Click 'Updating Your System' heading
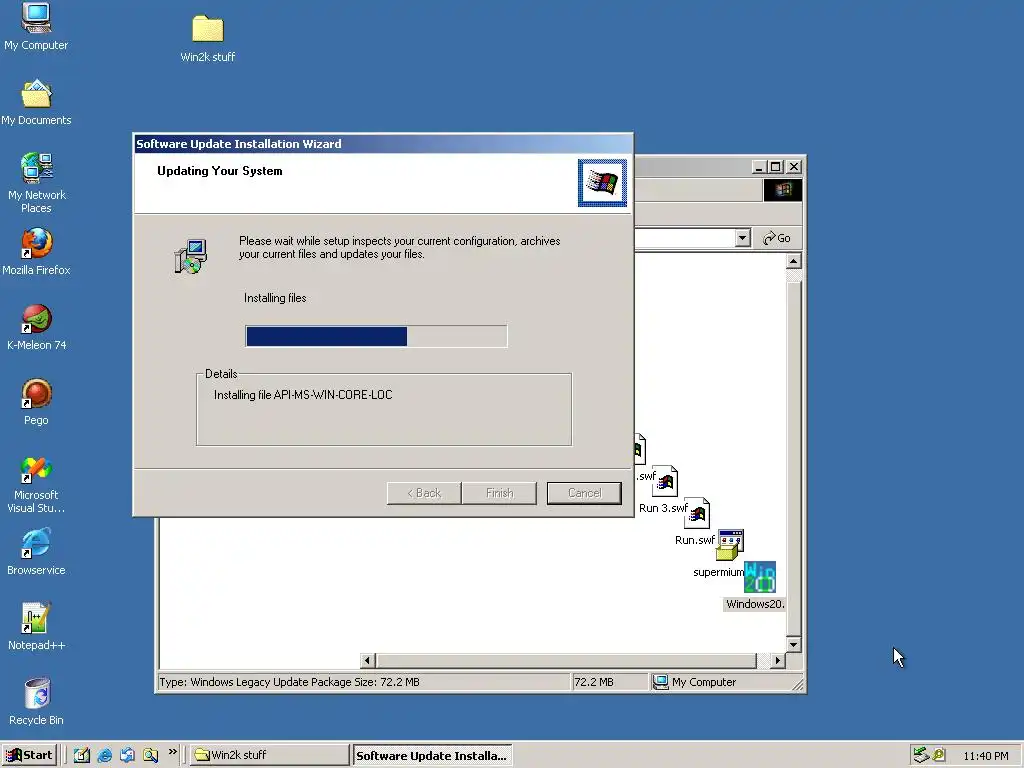 pyautogui.click(x=219, y=171)
